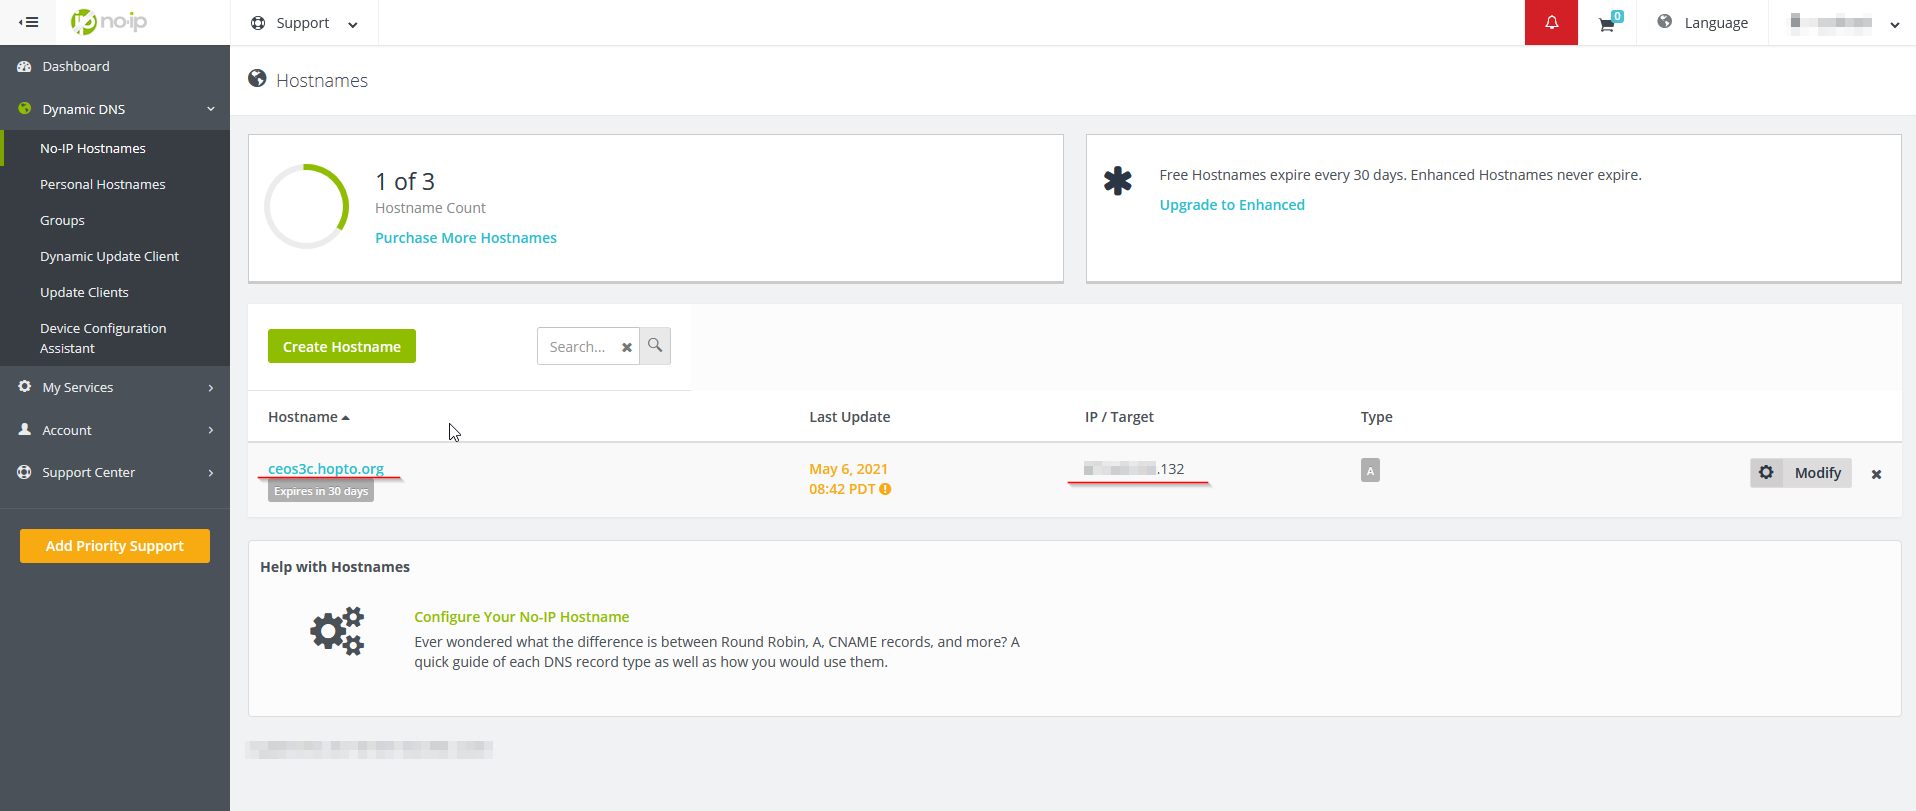
Task: Sort by Hostname column header
Action: coord(308,417)
